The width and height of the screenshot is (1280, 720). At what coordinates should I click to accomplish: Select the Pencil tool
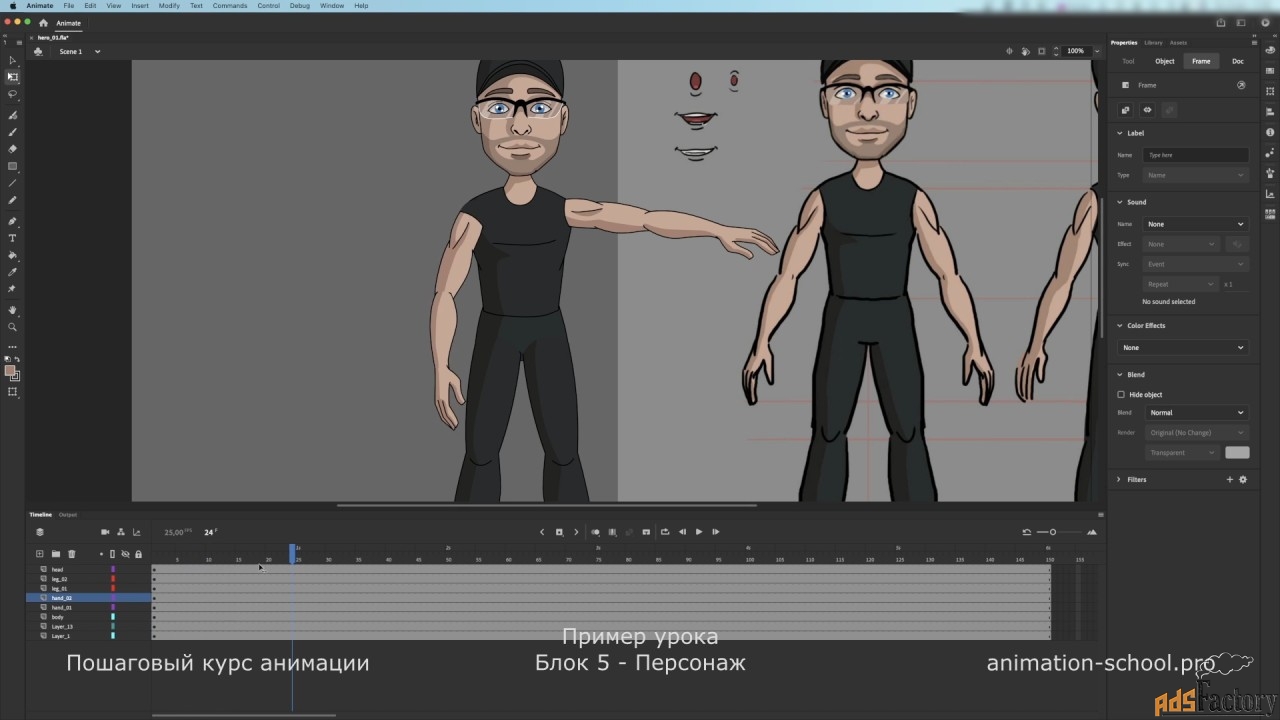[x=13, y=200]
